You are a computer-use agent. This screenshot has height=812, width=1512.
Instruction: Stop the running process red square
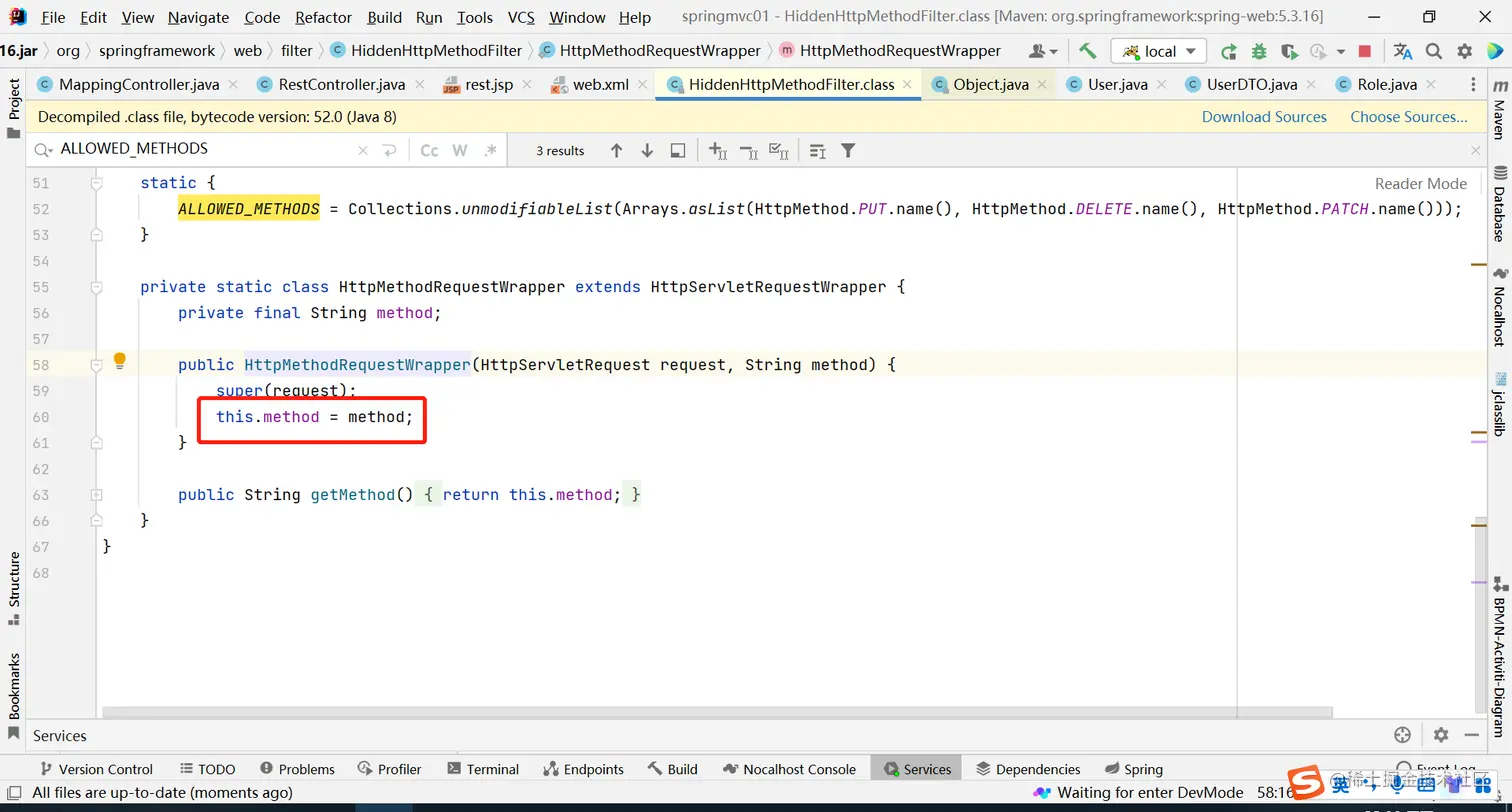[1365, 51]
